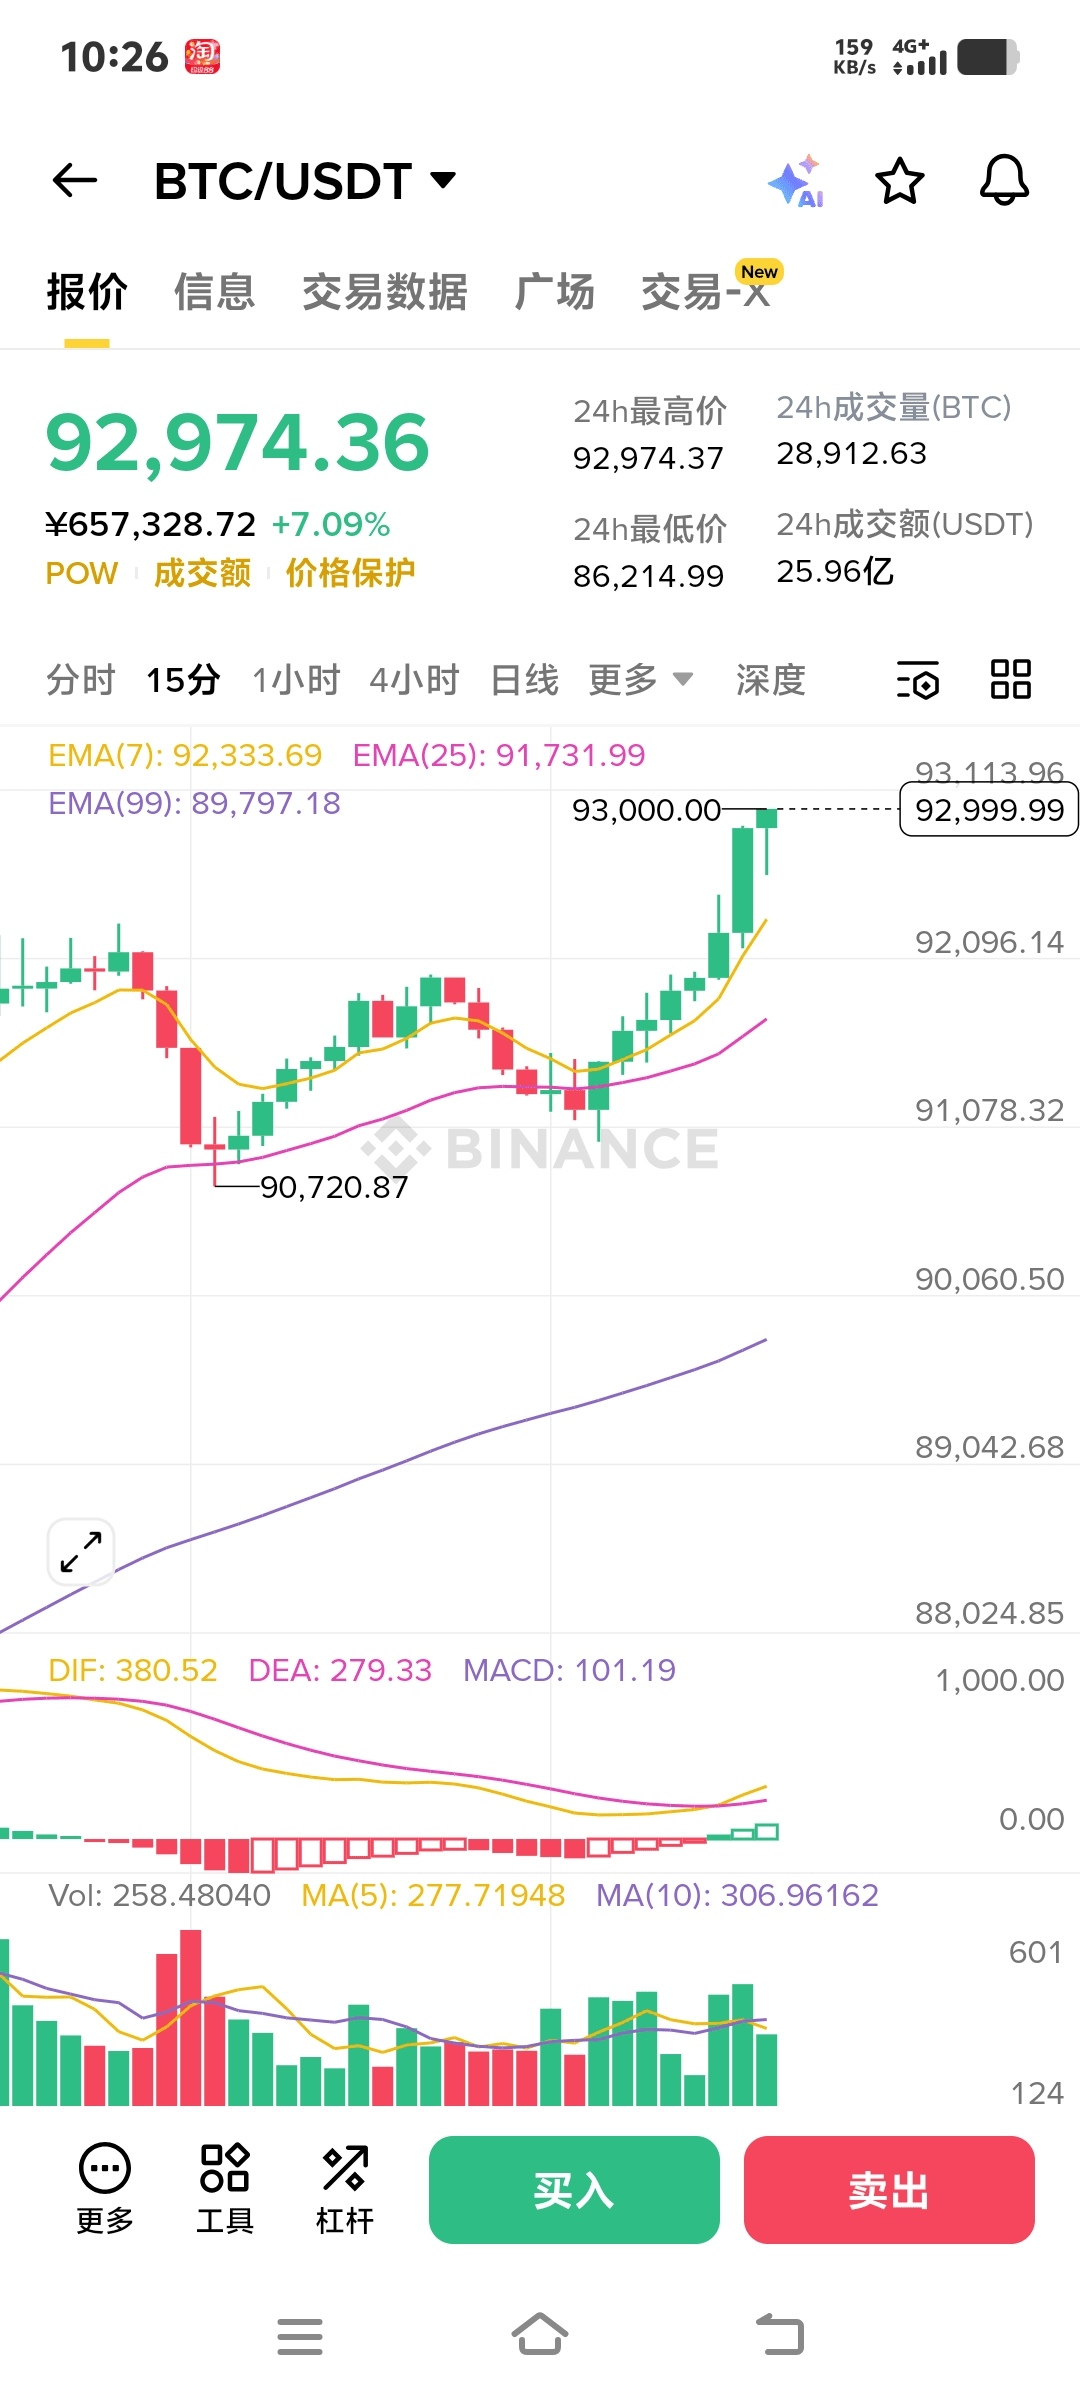1080x2400 pixels.
Task: Tap the 价格保护 price protection tag
Action: coord(350,573)
